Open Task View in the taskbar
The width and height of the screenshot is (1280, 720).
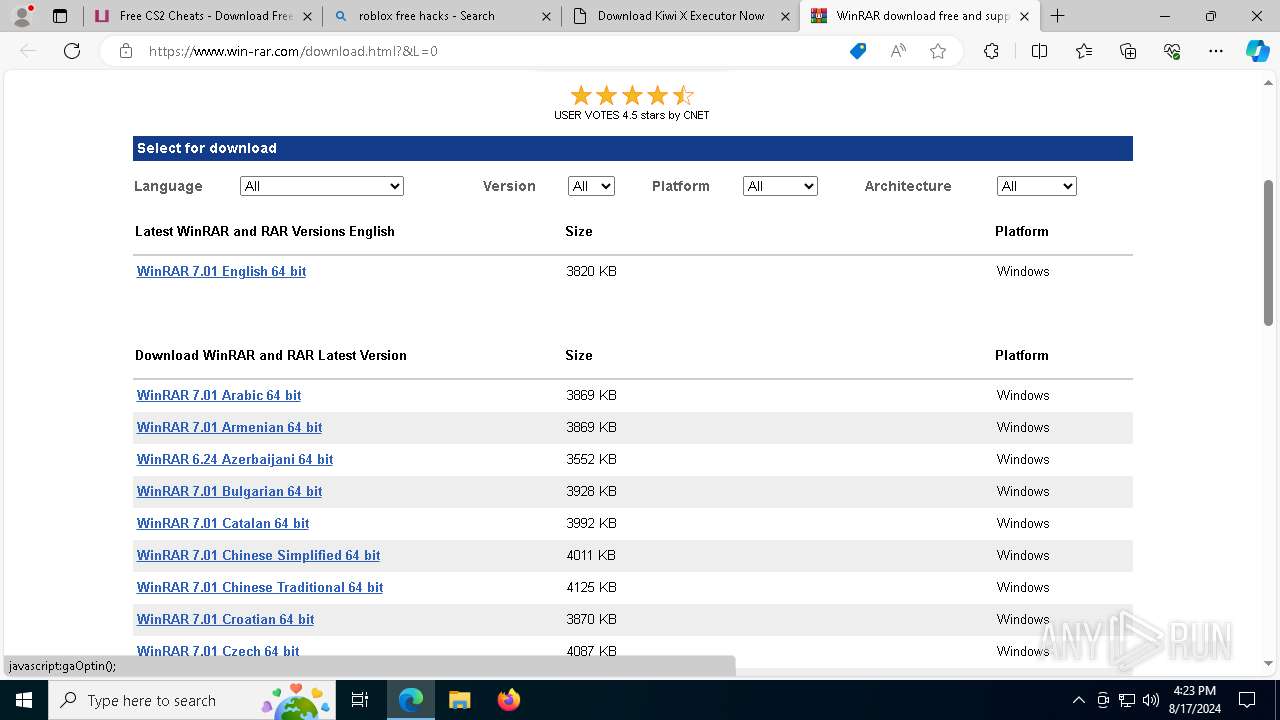pyautogui.click(x=360, y=700)
